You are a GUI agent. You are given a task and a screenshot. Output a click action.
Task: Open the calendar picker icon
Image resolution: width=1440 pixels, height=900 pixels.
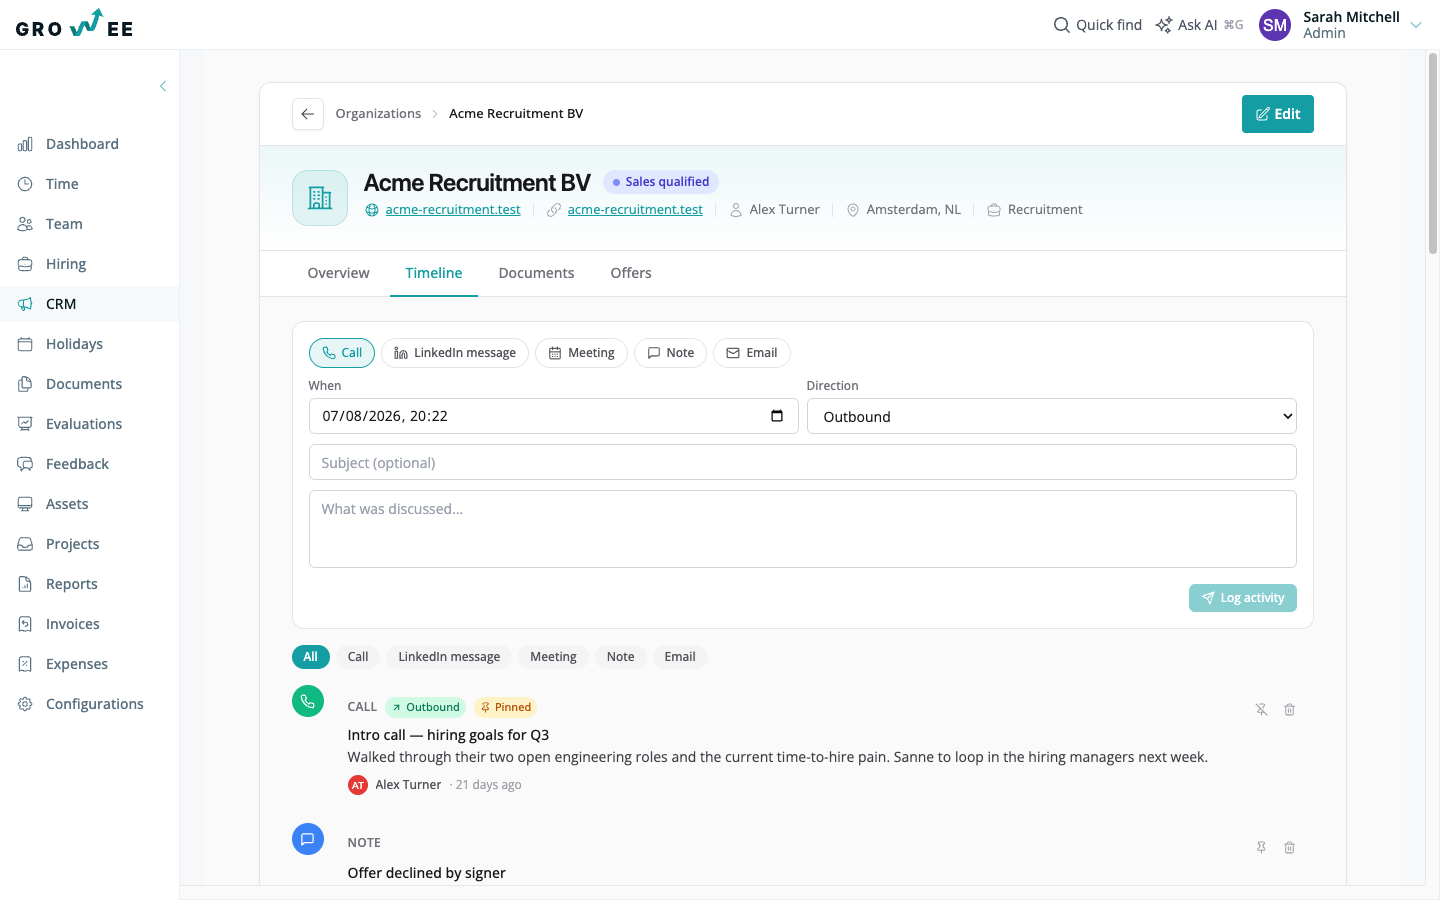click(x=777, y=416)
